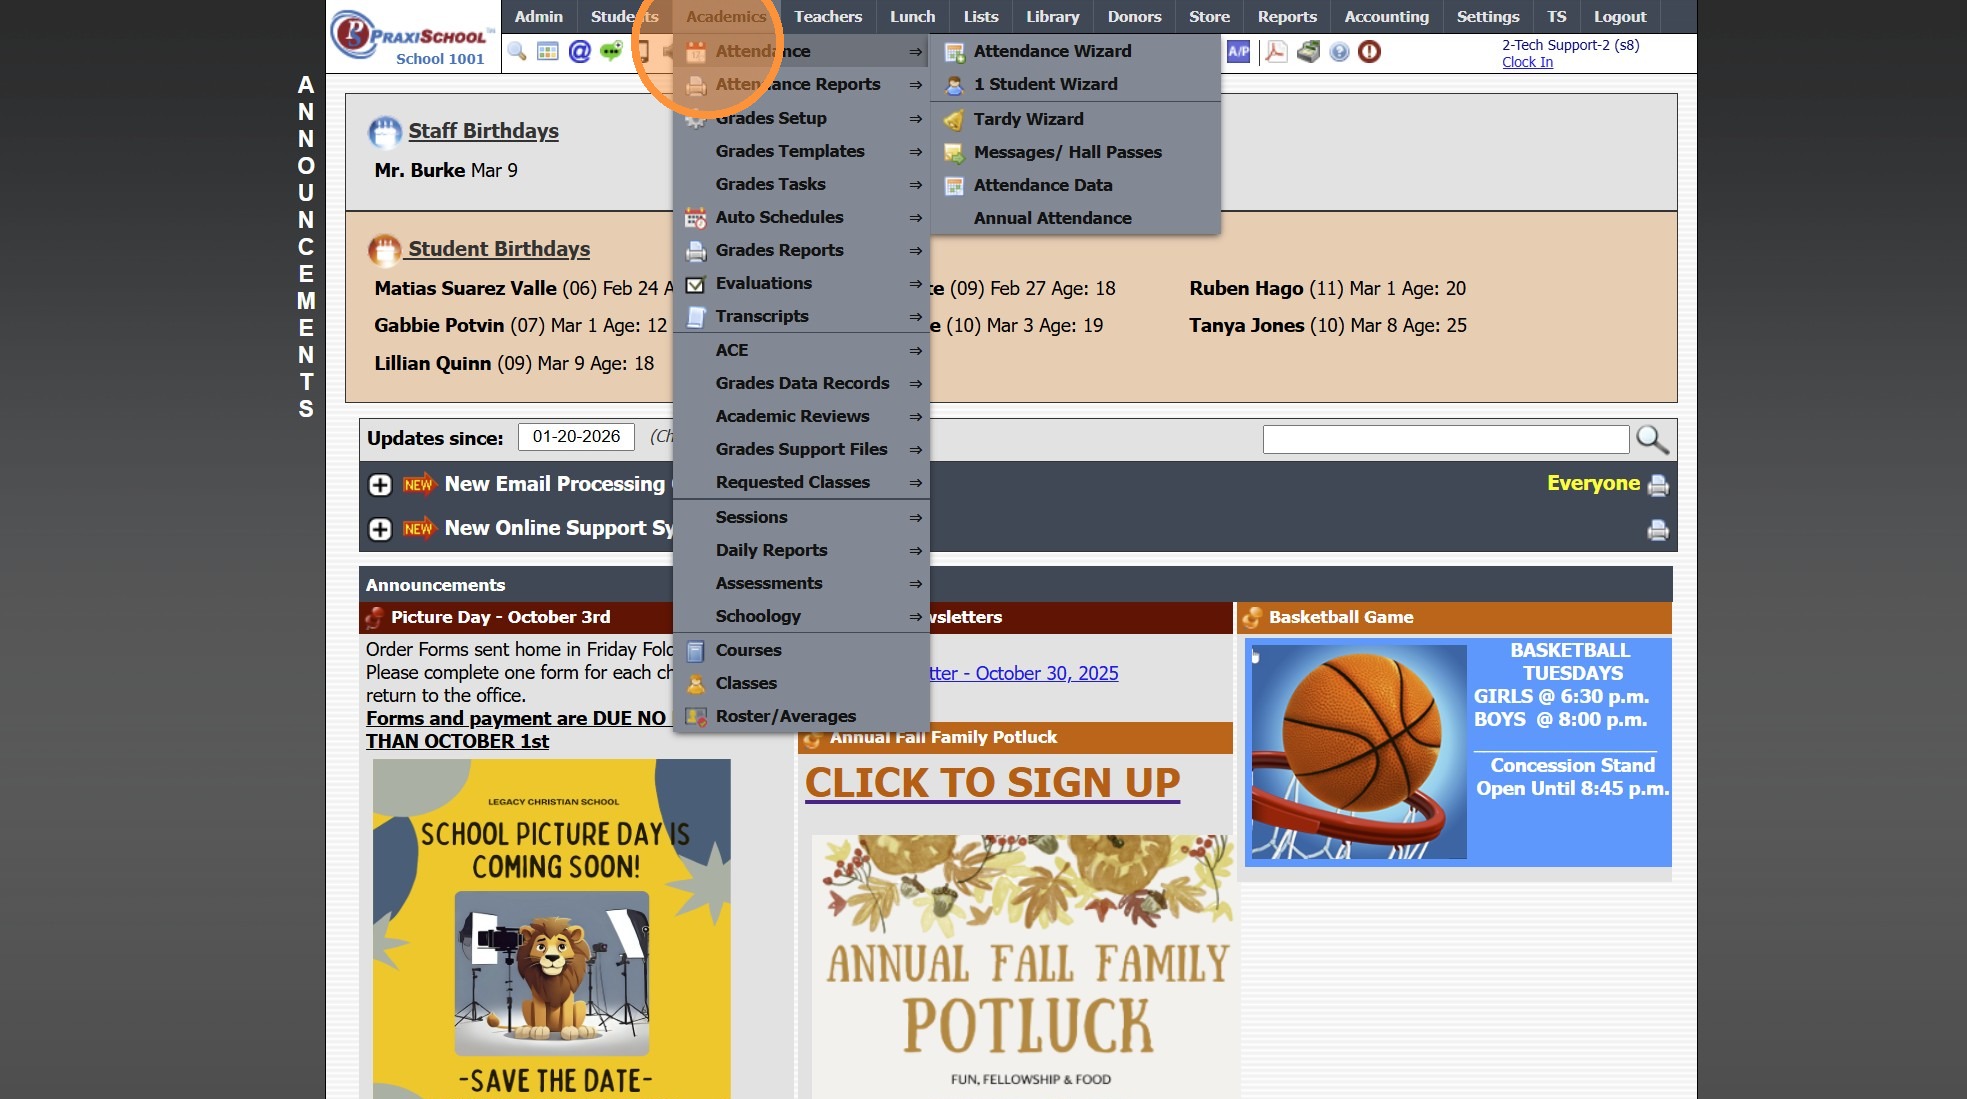1967x1099 pixels.
Task: Expand the New Email Processing update
Action: (380, 485)
